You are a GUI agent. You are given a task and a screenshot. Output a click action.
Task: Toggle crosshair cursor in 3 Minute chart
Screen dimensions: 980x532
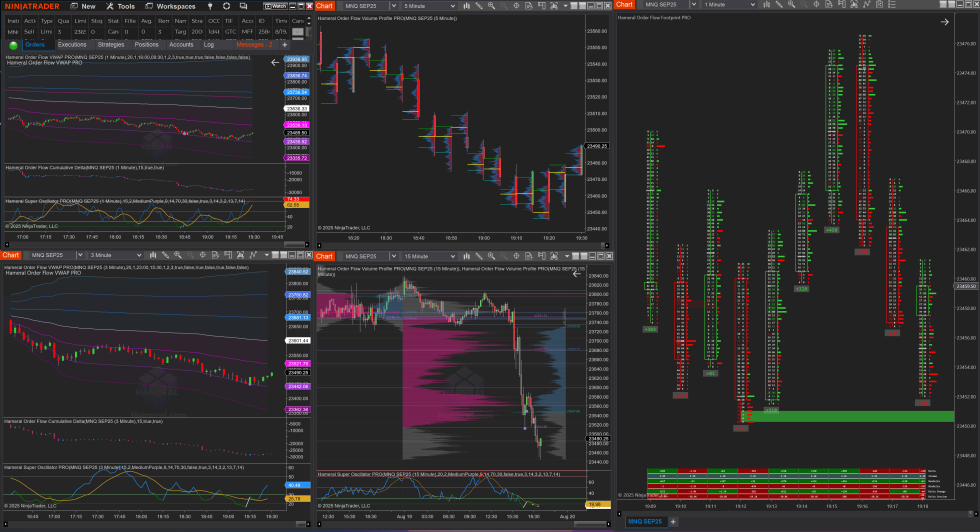pyautogui.click(x=202, y=255)
